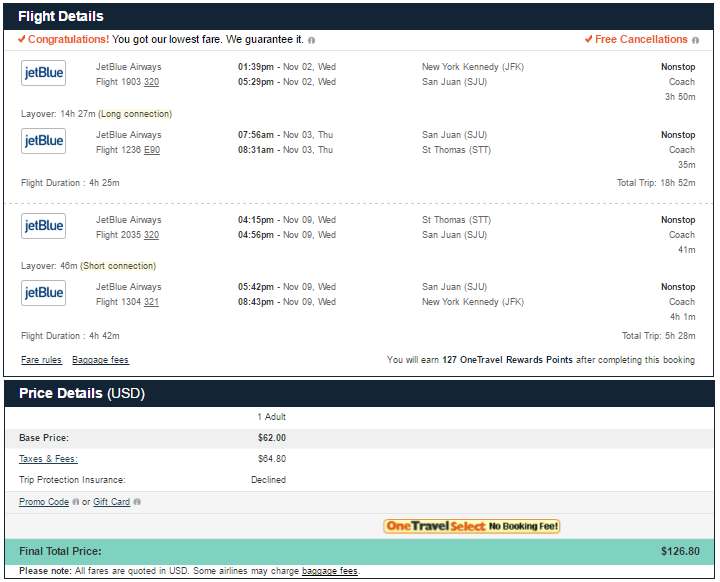Click the 01:39pm departure time

tap(255, 67)
